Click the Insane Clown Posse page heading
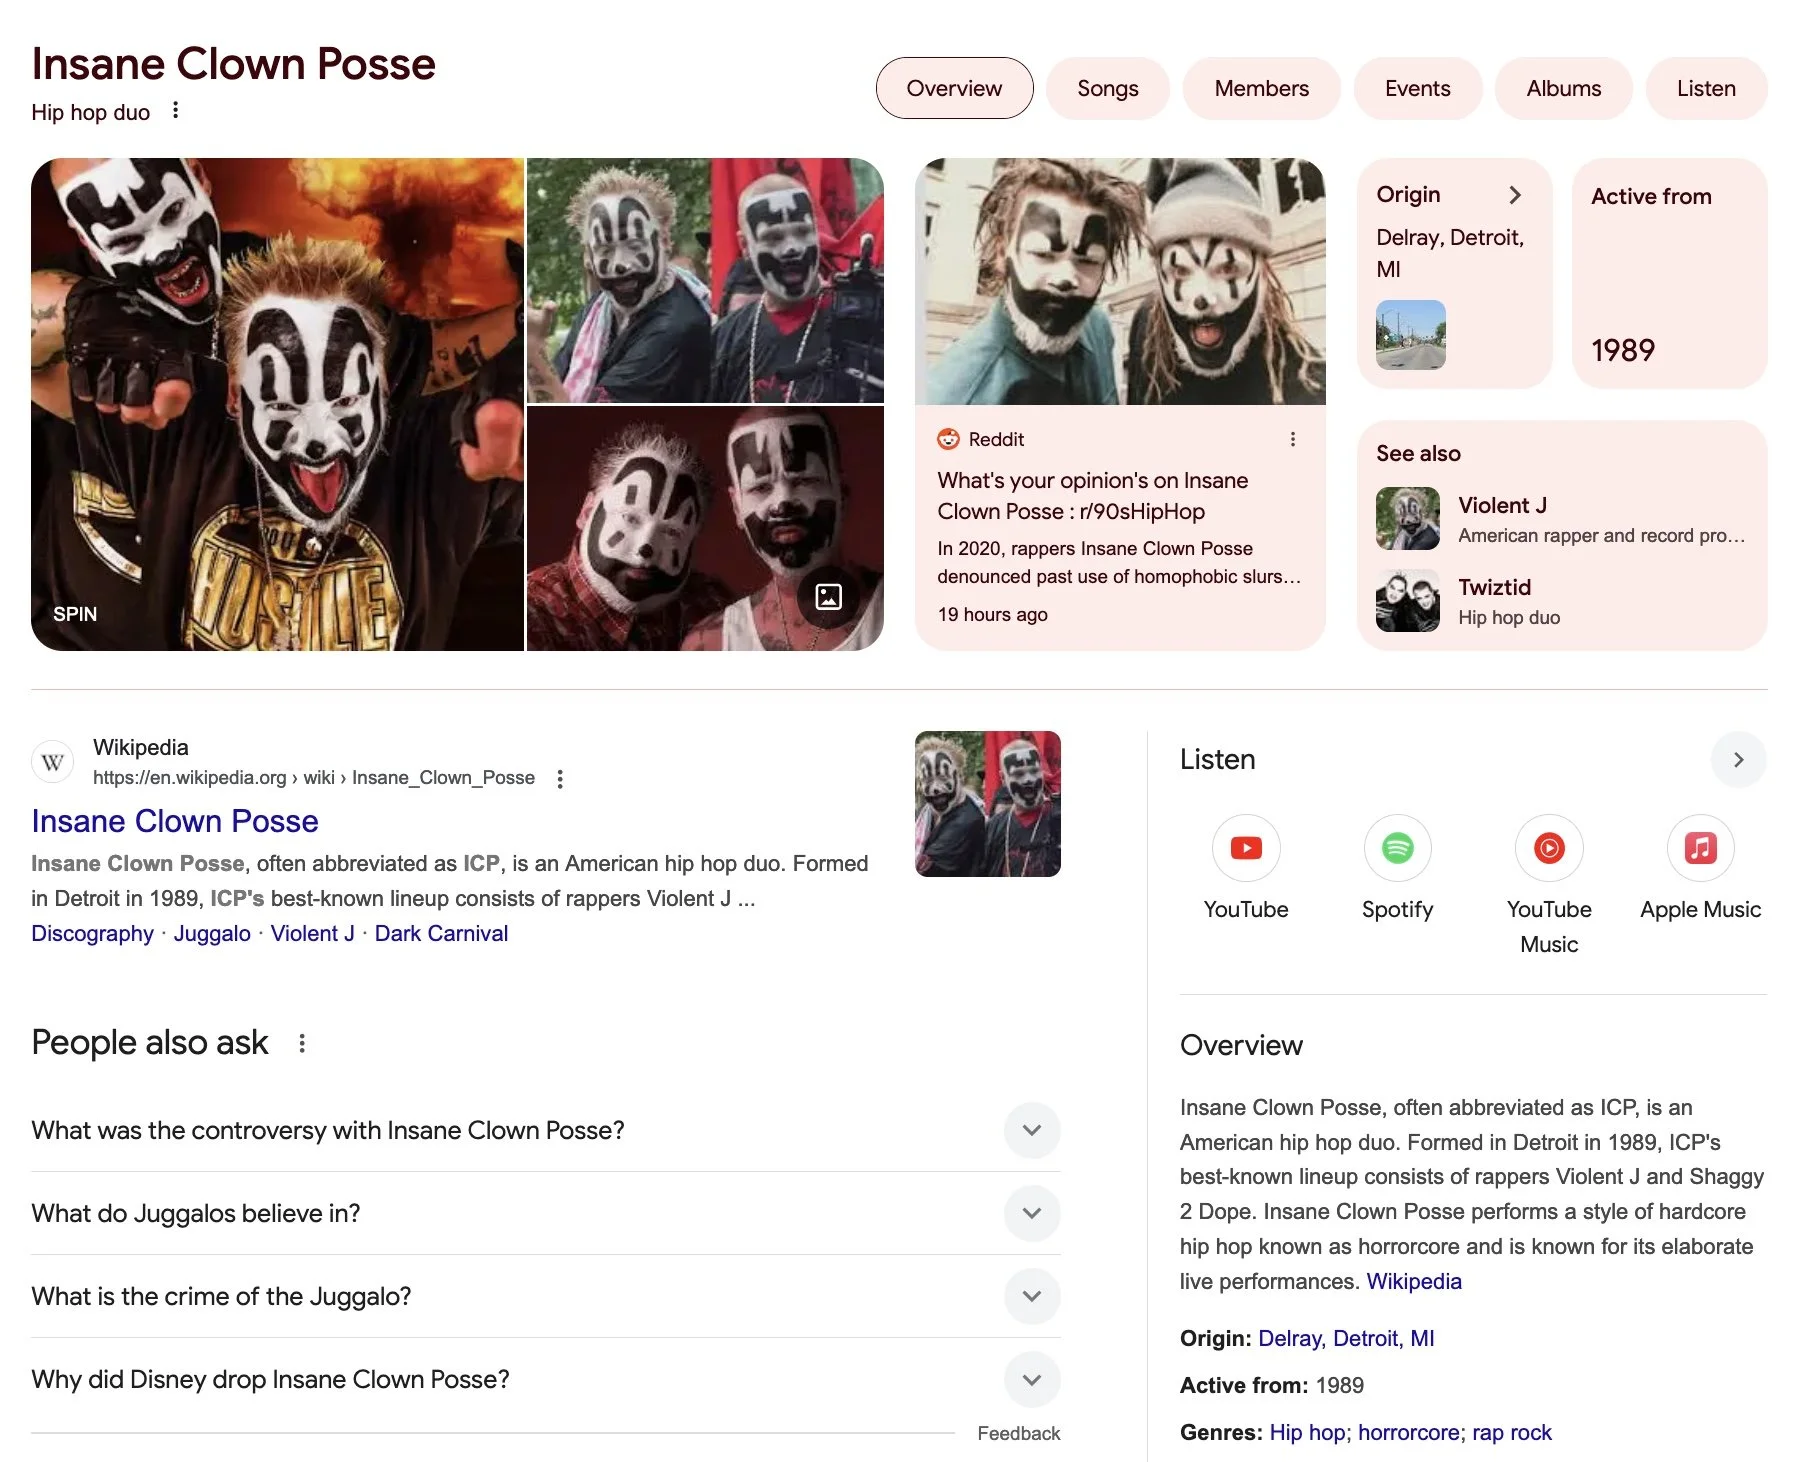Screen dimensions: 1798x1462 click(x=233, y=63)
